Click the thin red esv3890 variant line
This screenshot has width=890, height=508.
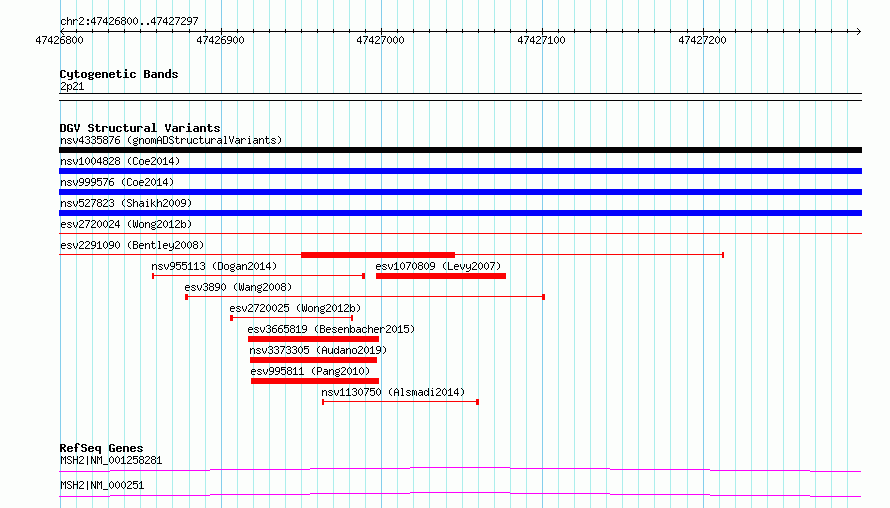coord(365,297)
